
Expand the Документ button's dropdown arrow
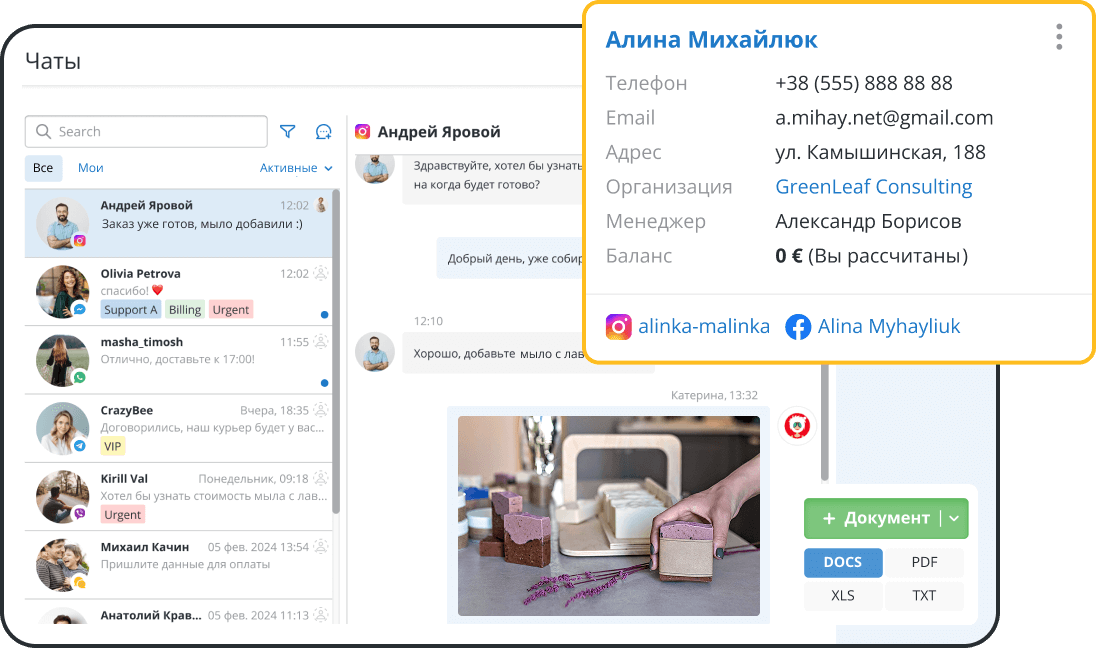click(955, 518)
